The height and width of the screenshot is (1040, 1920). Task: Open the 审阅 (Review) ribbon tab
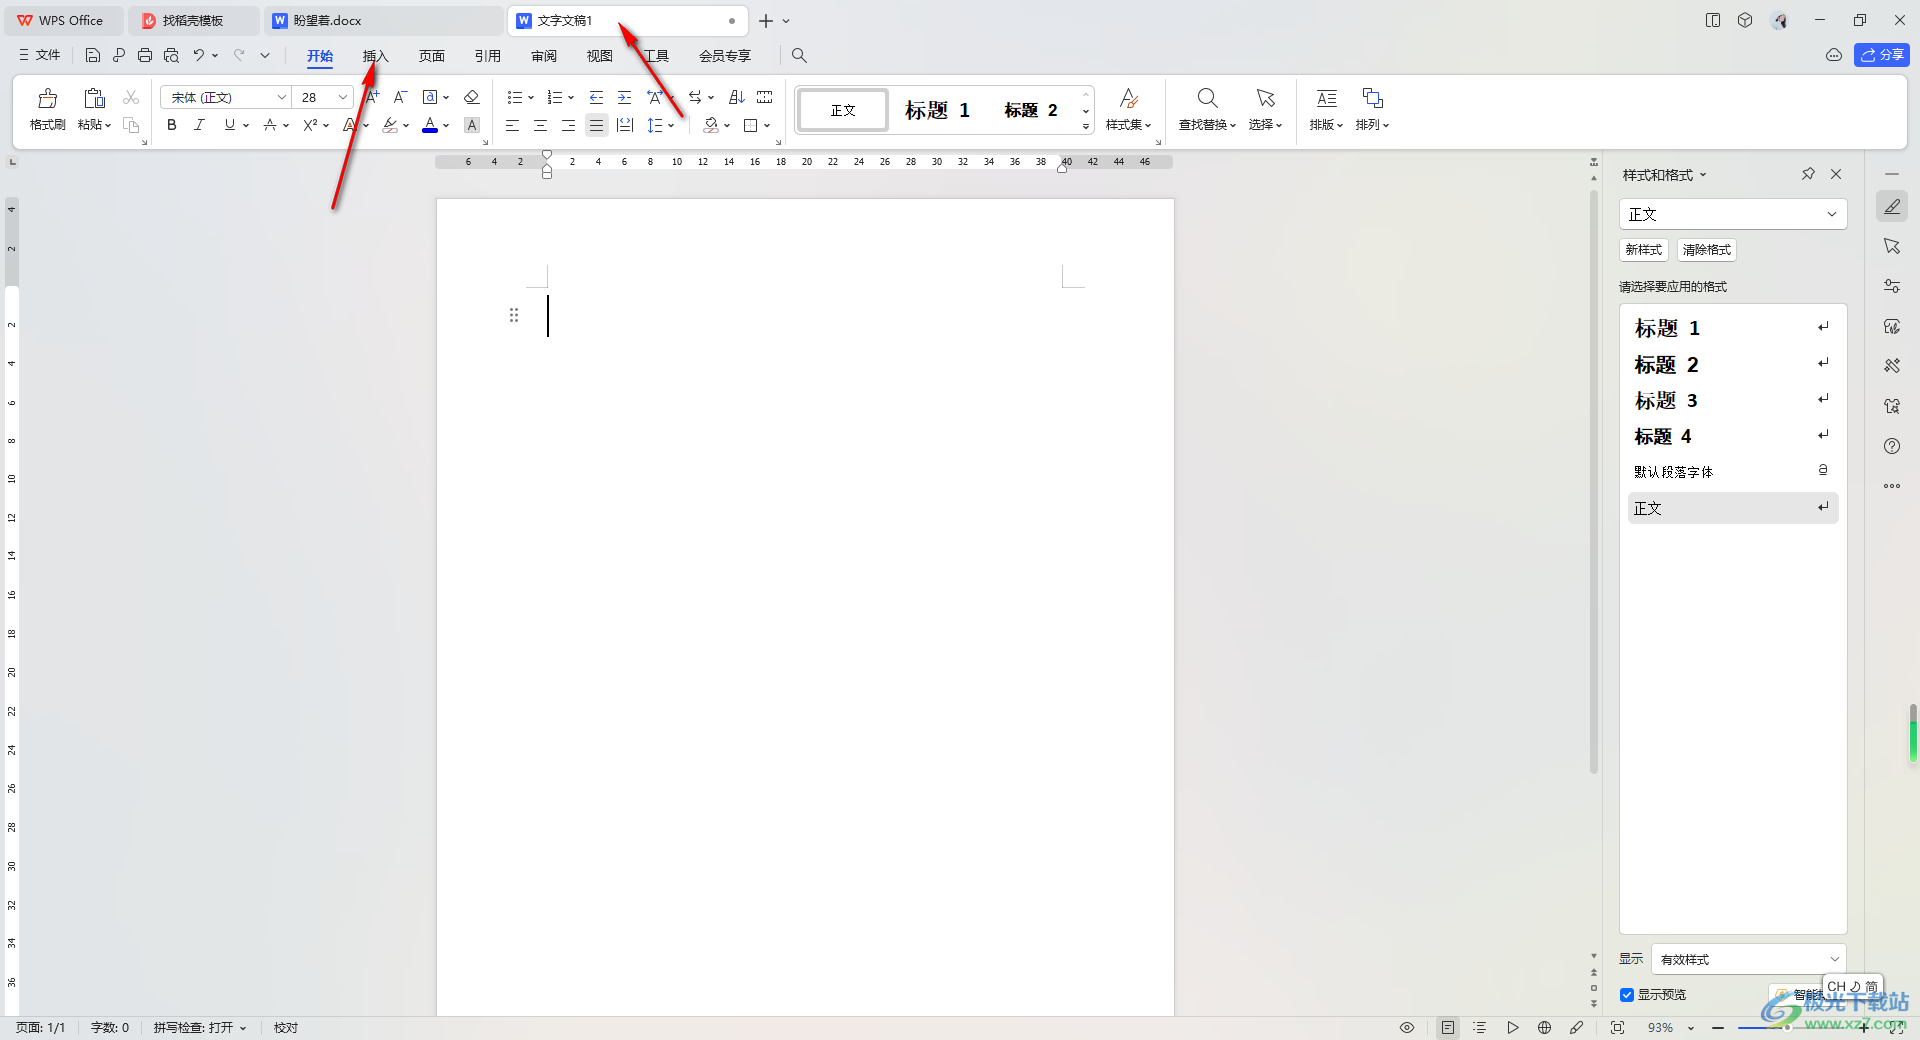[543, 55]
